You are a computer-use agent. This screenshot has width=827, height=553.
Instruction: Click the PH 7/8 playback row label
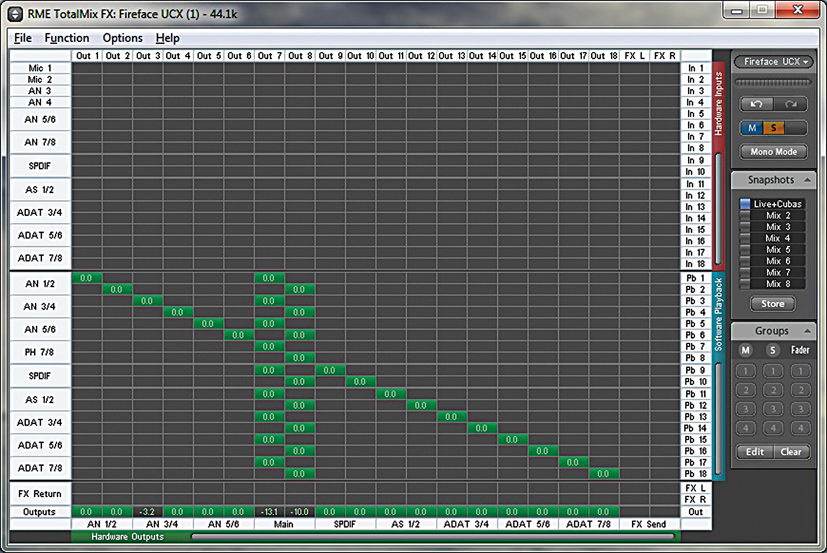pyautogui.click(x=40, y=352)
